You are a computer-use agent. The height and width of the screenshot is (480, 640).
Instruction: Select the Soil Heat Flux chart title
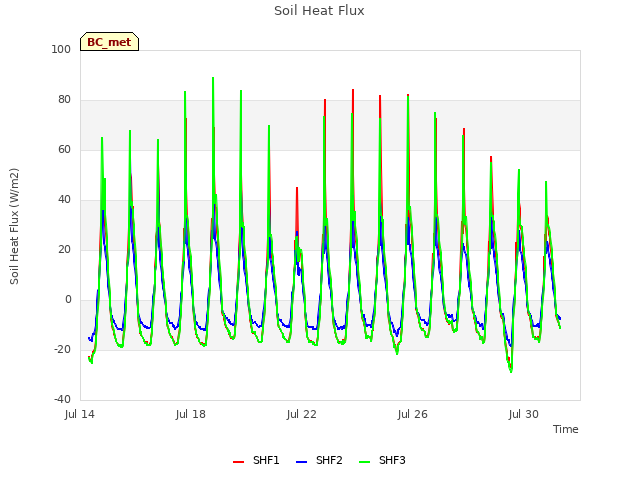pos(319,11)
